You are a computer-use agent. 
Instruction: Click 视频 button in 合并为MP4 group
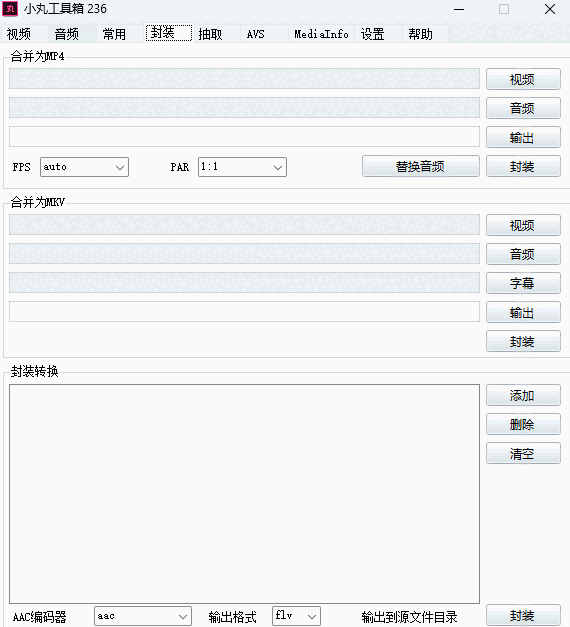[x=523, y=79]
